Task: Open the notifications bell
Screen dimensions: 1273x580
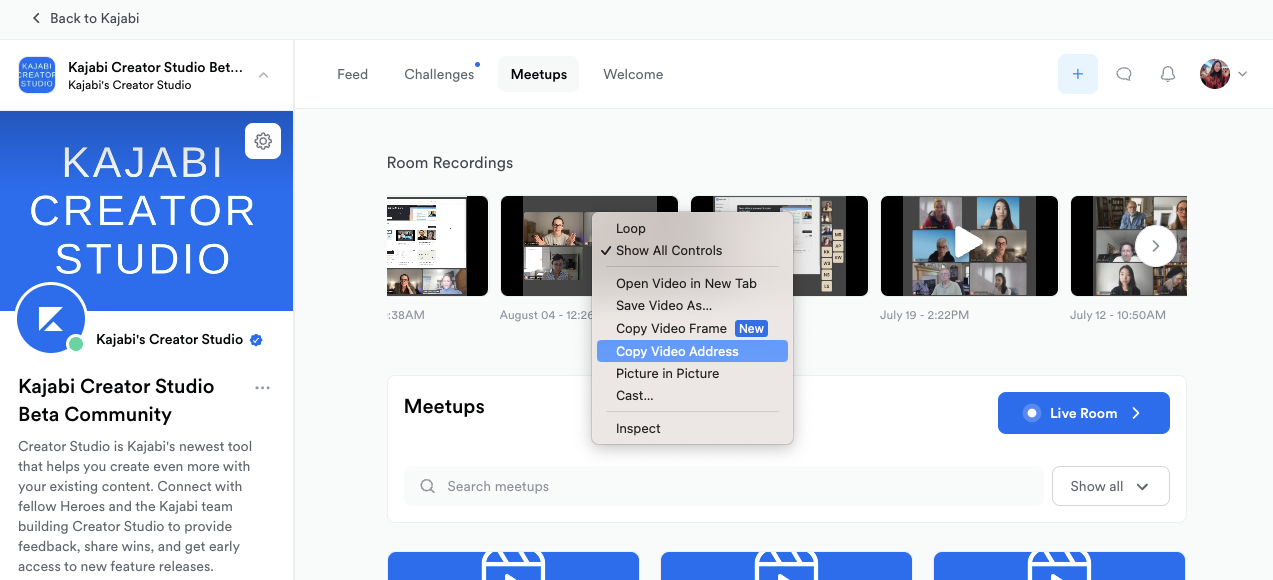Action: click(1168, 74)
